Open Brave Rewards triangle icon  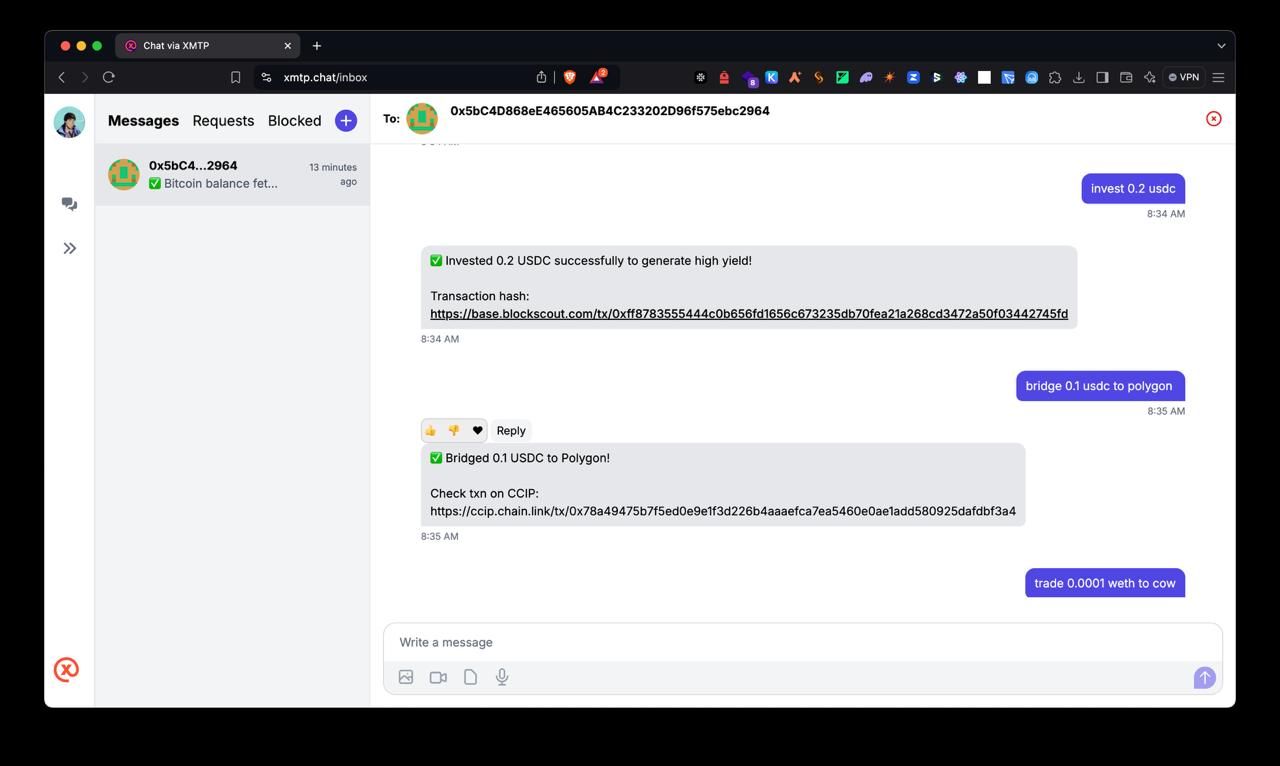tap(597, 76)
